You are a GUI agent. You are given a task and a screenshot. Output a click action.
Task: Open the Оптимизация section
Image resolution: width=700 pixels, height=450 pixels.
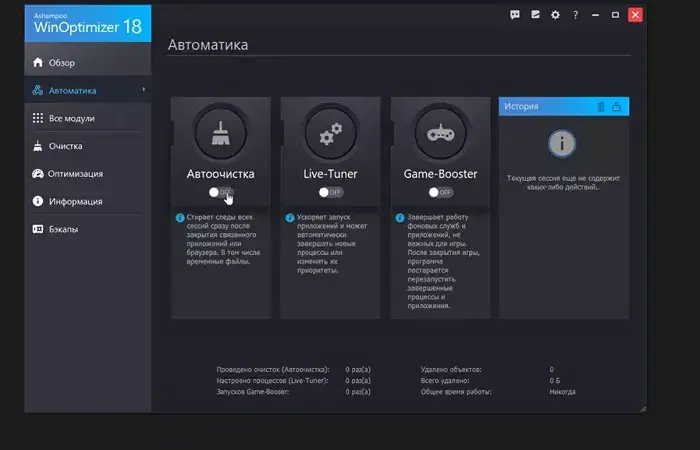pyautogui.click(x=75, y=174)
